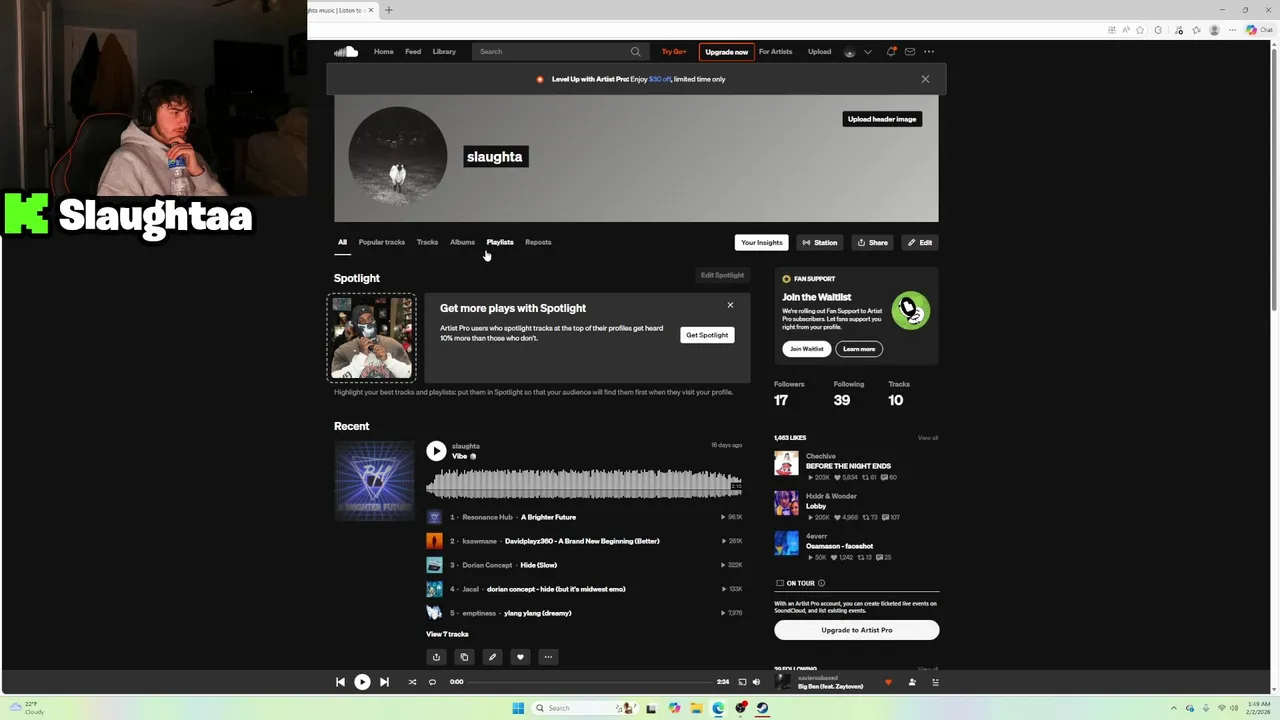Screen dimensions: 1280x720
Task: Switch to the Tracks tab
Action: [x=427, y=242]
